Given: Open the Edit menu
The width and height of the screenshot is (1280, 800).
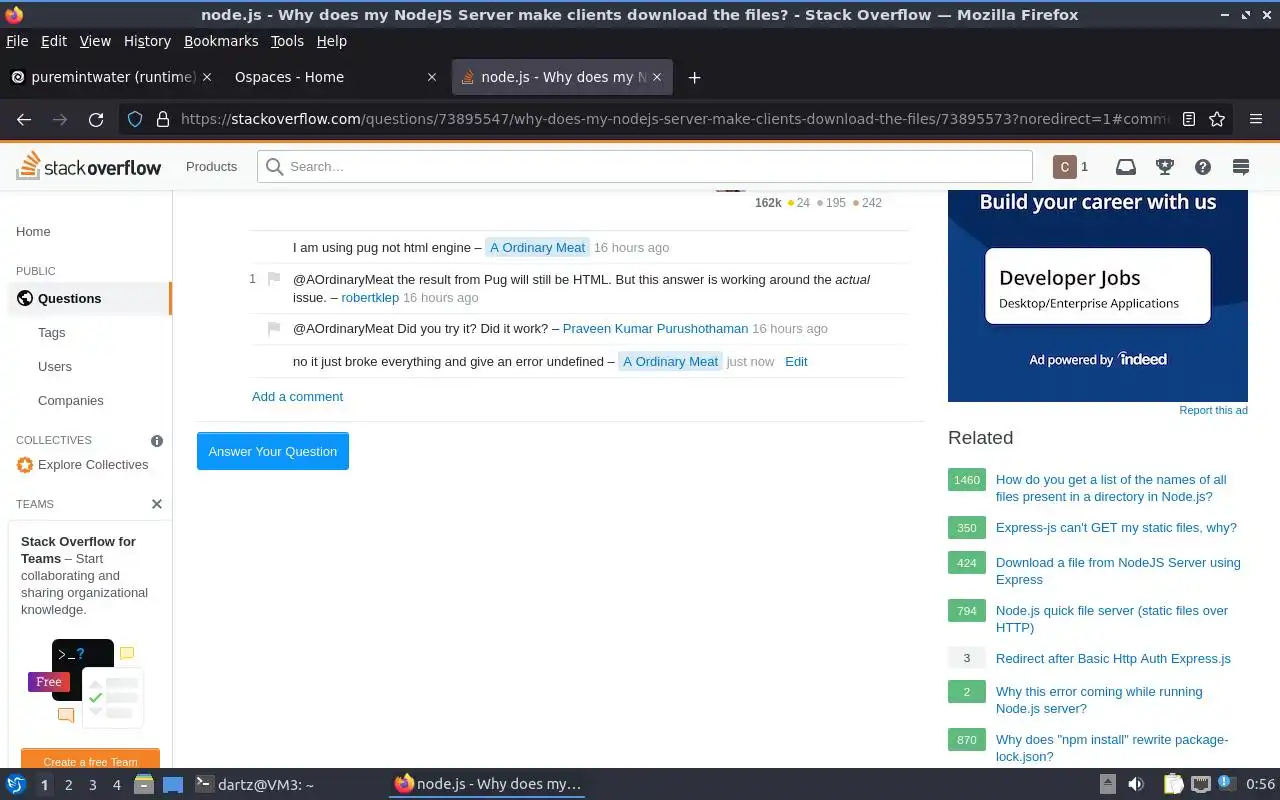Looking at the screenshot, I should coord(54,41).
